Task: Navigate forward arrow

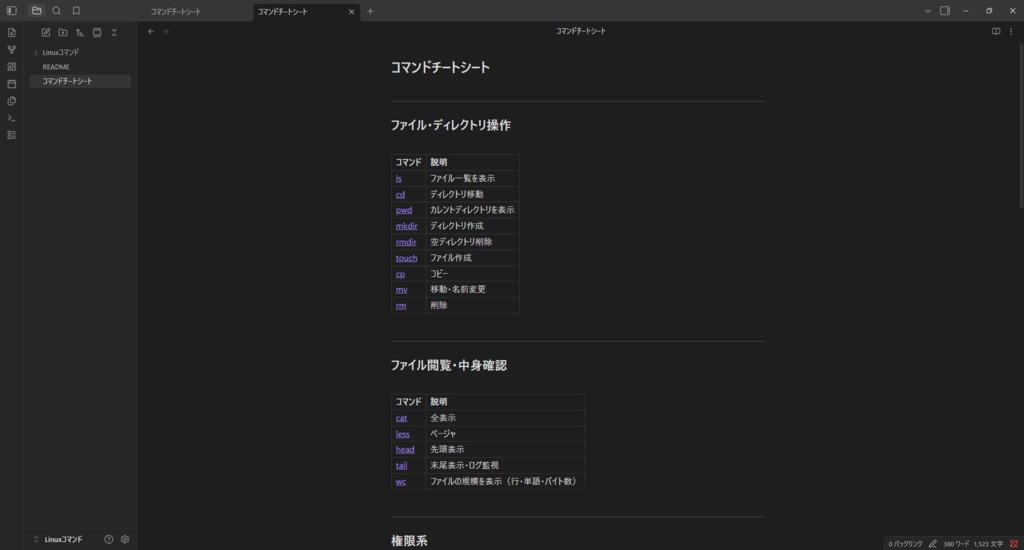Action: pos(166,31)
